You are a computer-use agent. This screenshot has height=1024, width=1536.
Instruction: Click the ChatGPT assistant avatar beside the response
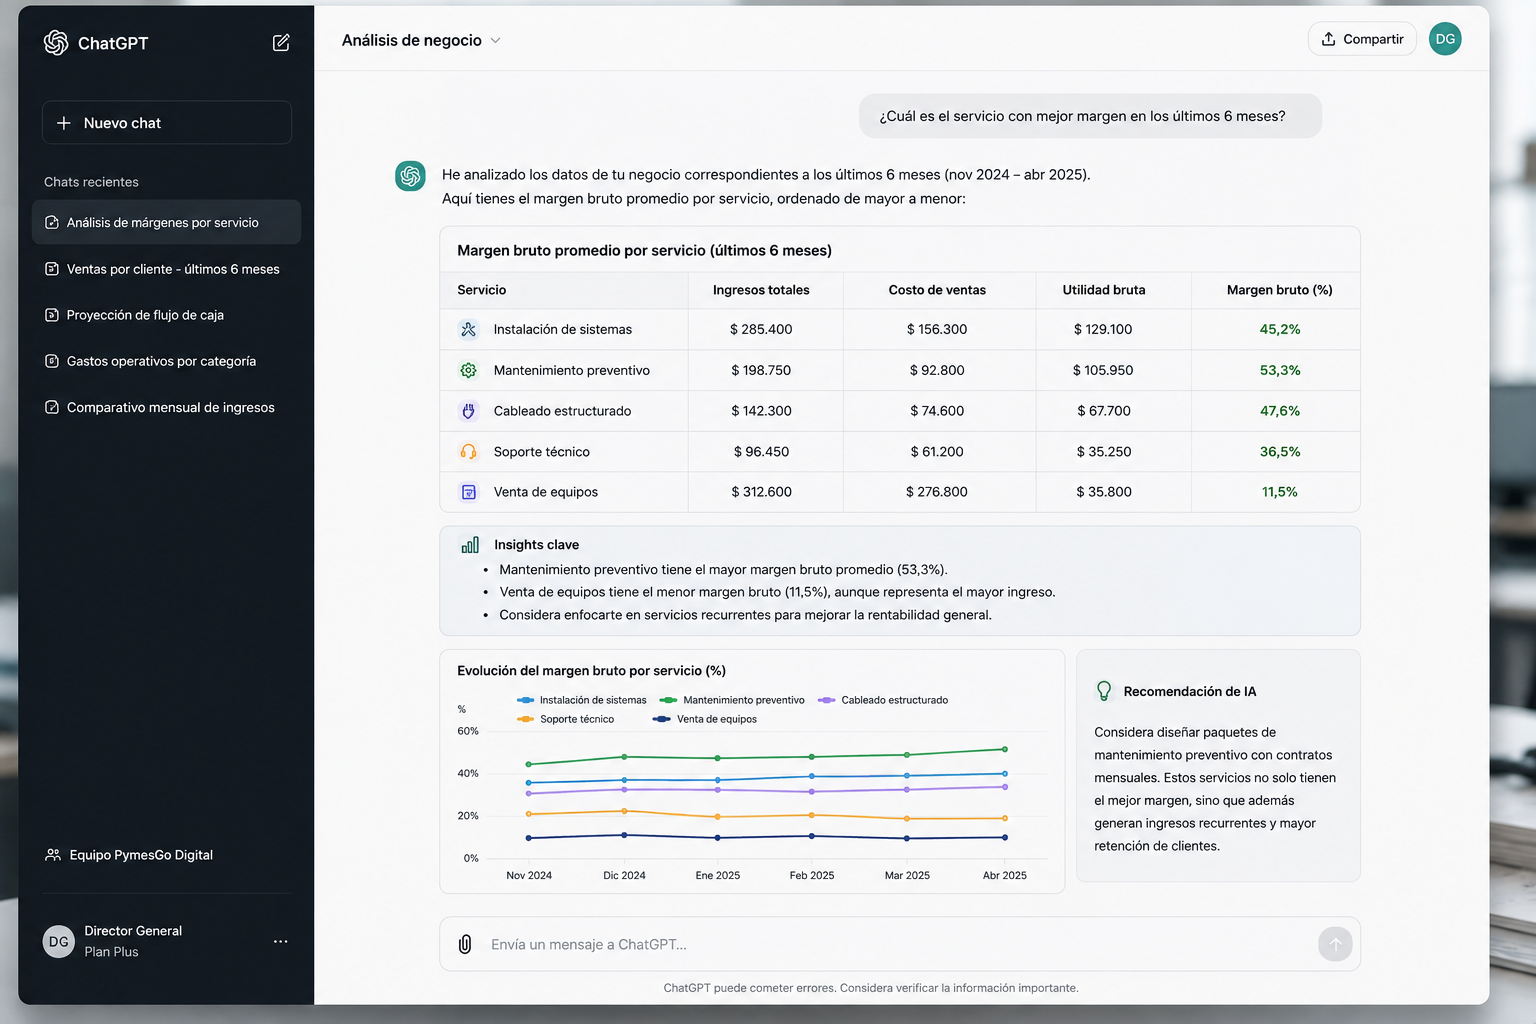coord(410,176)
